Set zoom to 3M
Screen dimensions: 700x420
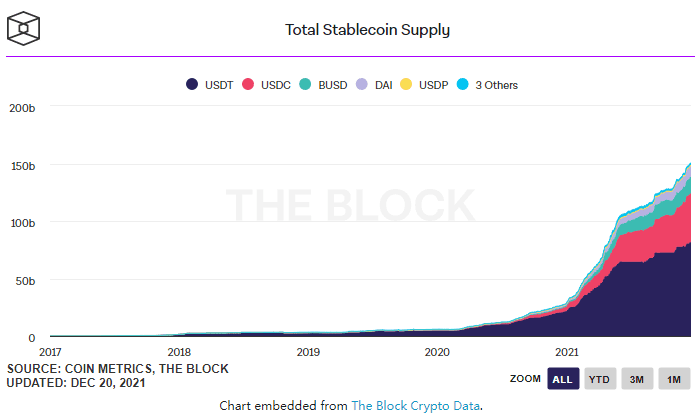pyautogui.click(x=637, y=379)
